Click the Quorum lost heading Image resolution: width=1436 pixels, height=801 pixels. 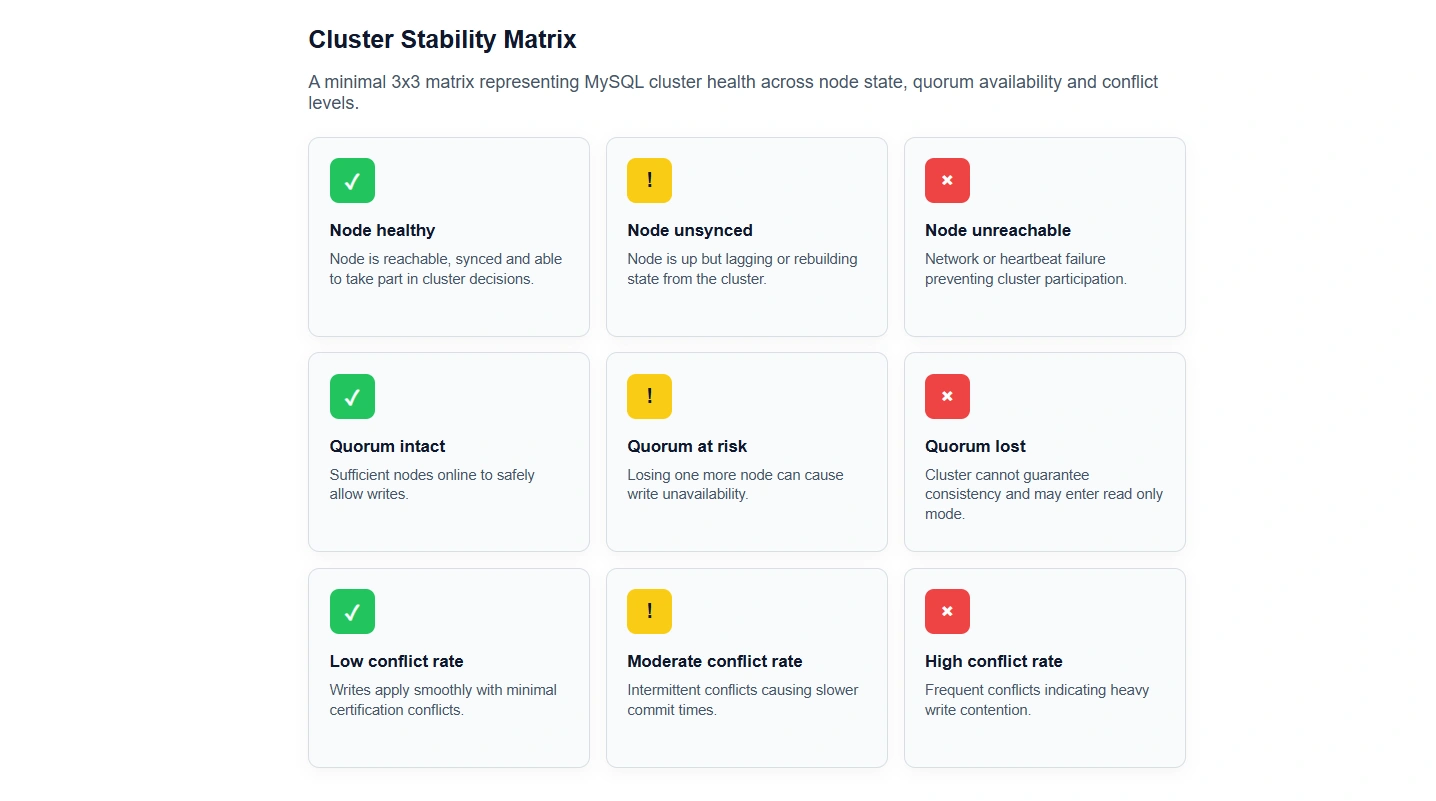975,446
